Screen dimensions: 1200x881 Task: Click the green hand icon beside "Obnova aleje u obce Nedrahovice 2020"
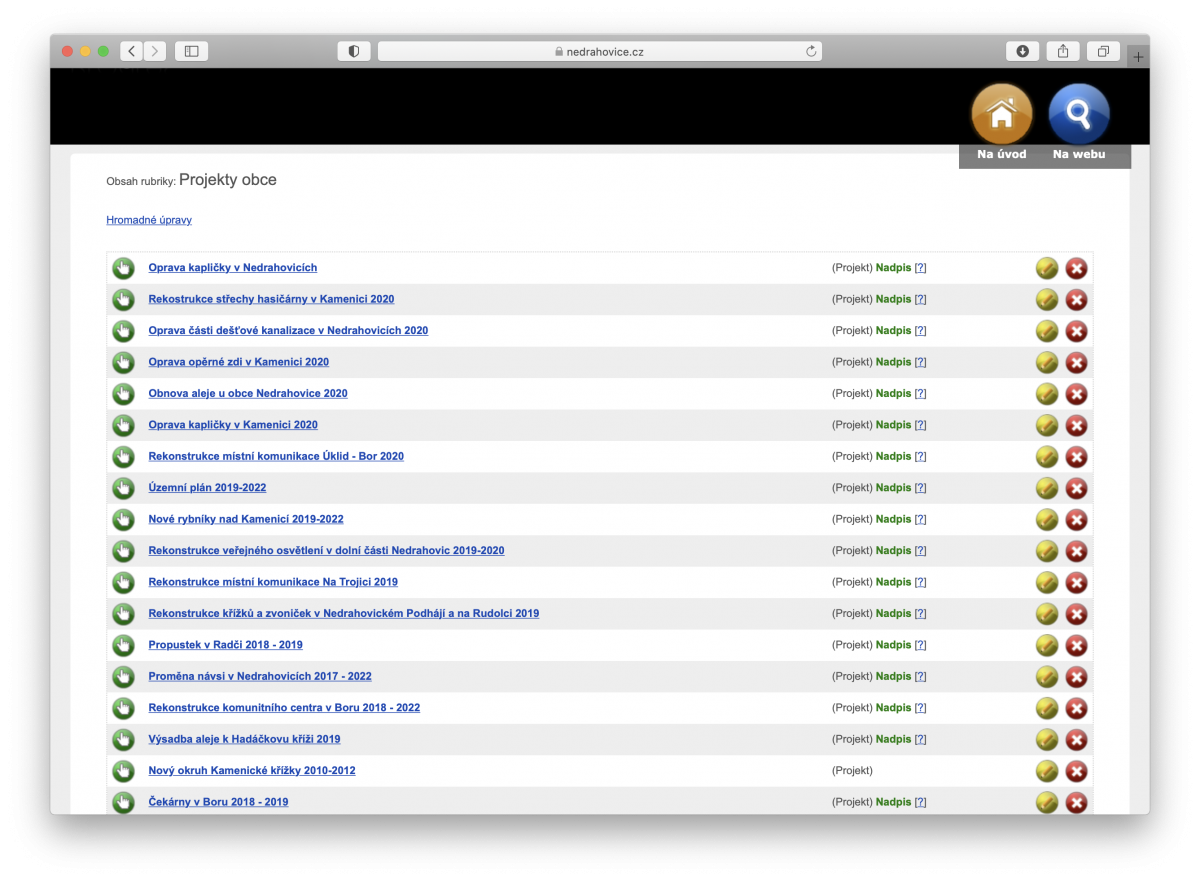pyautogui.click(x=123, y=393)
